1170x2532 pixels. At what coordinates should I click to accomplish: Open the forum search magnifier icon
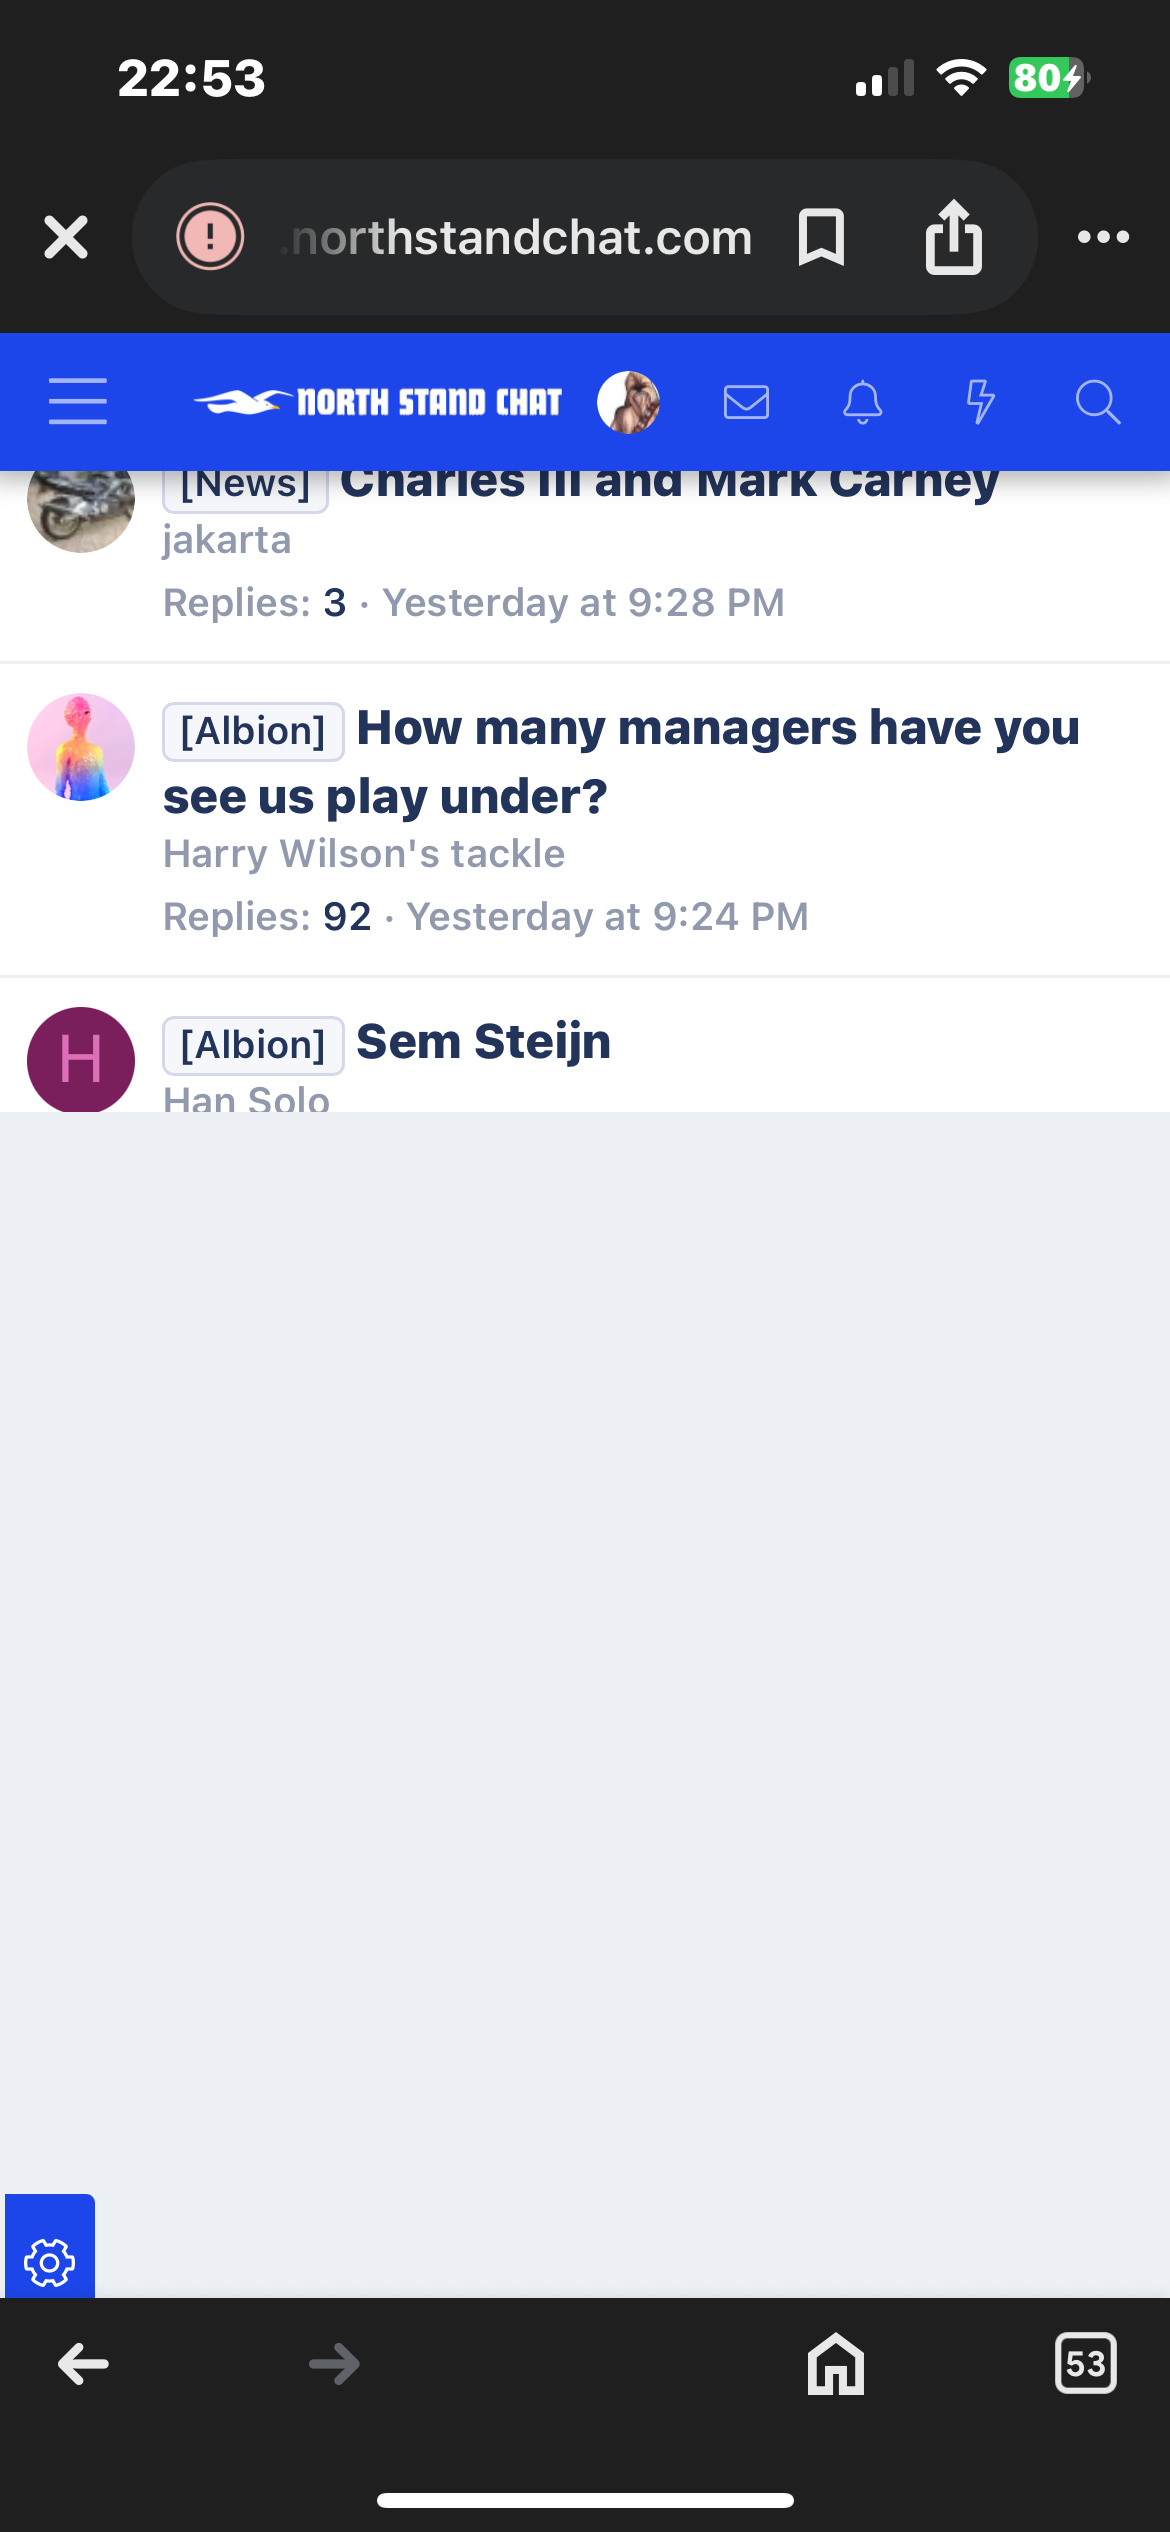coord(1097,402)
